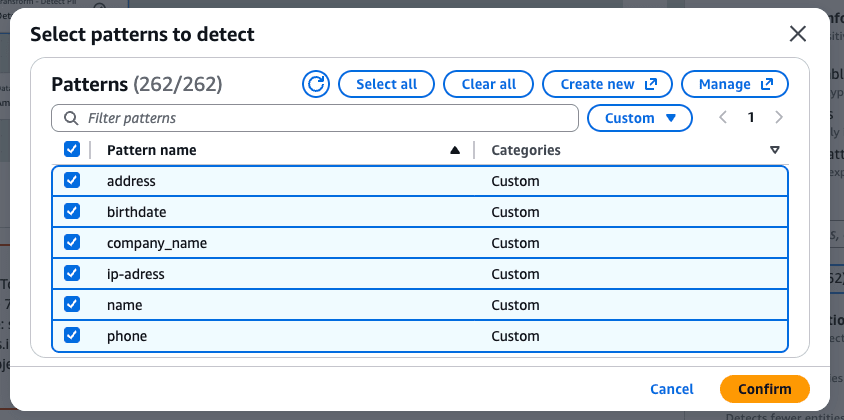Cancel the pattern selection
This screenshot has height=420, width=844.
[x=672, y=389]
